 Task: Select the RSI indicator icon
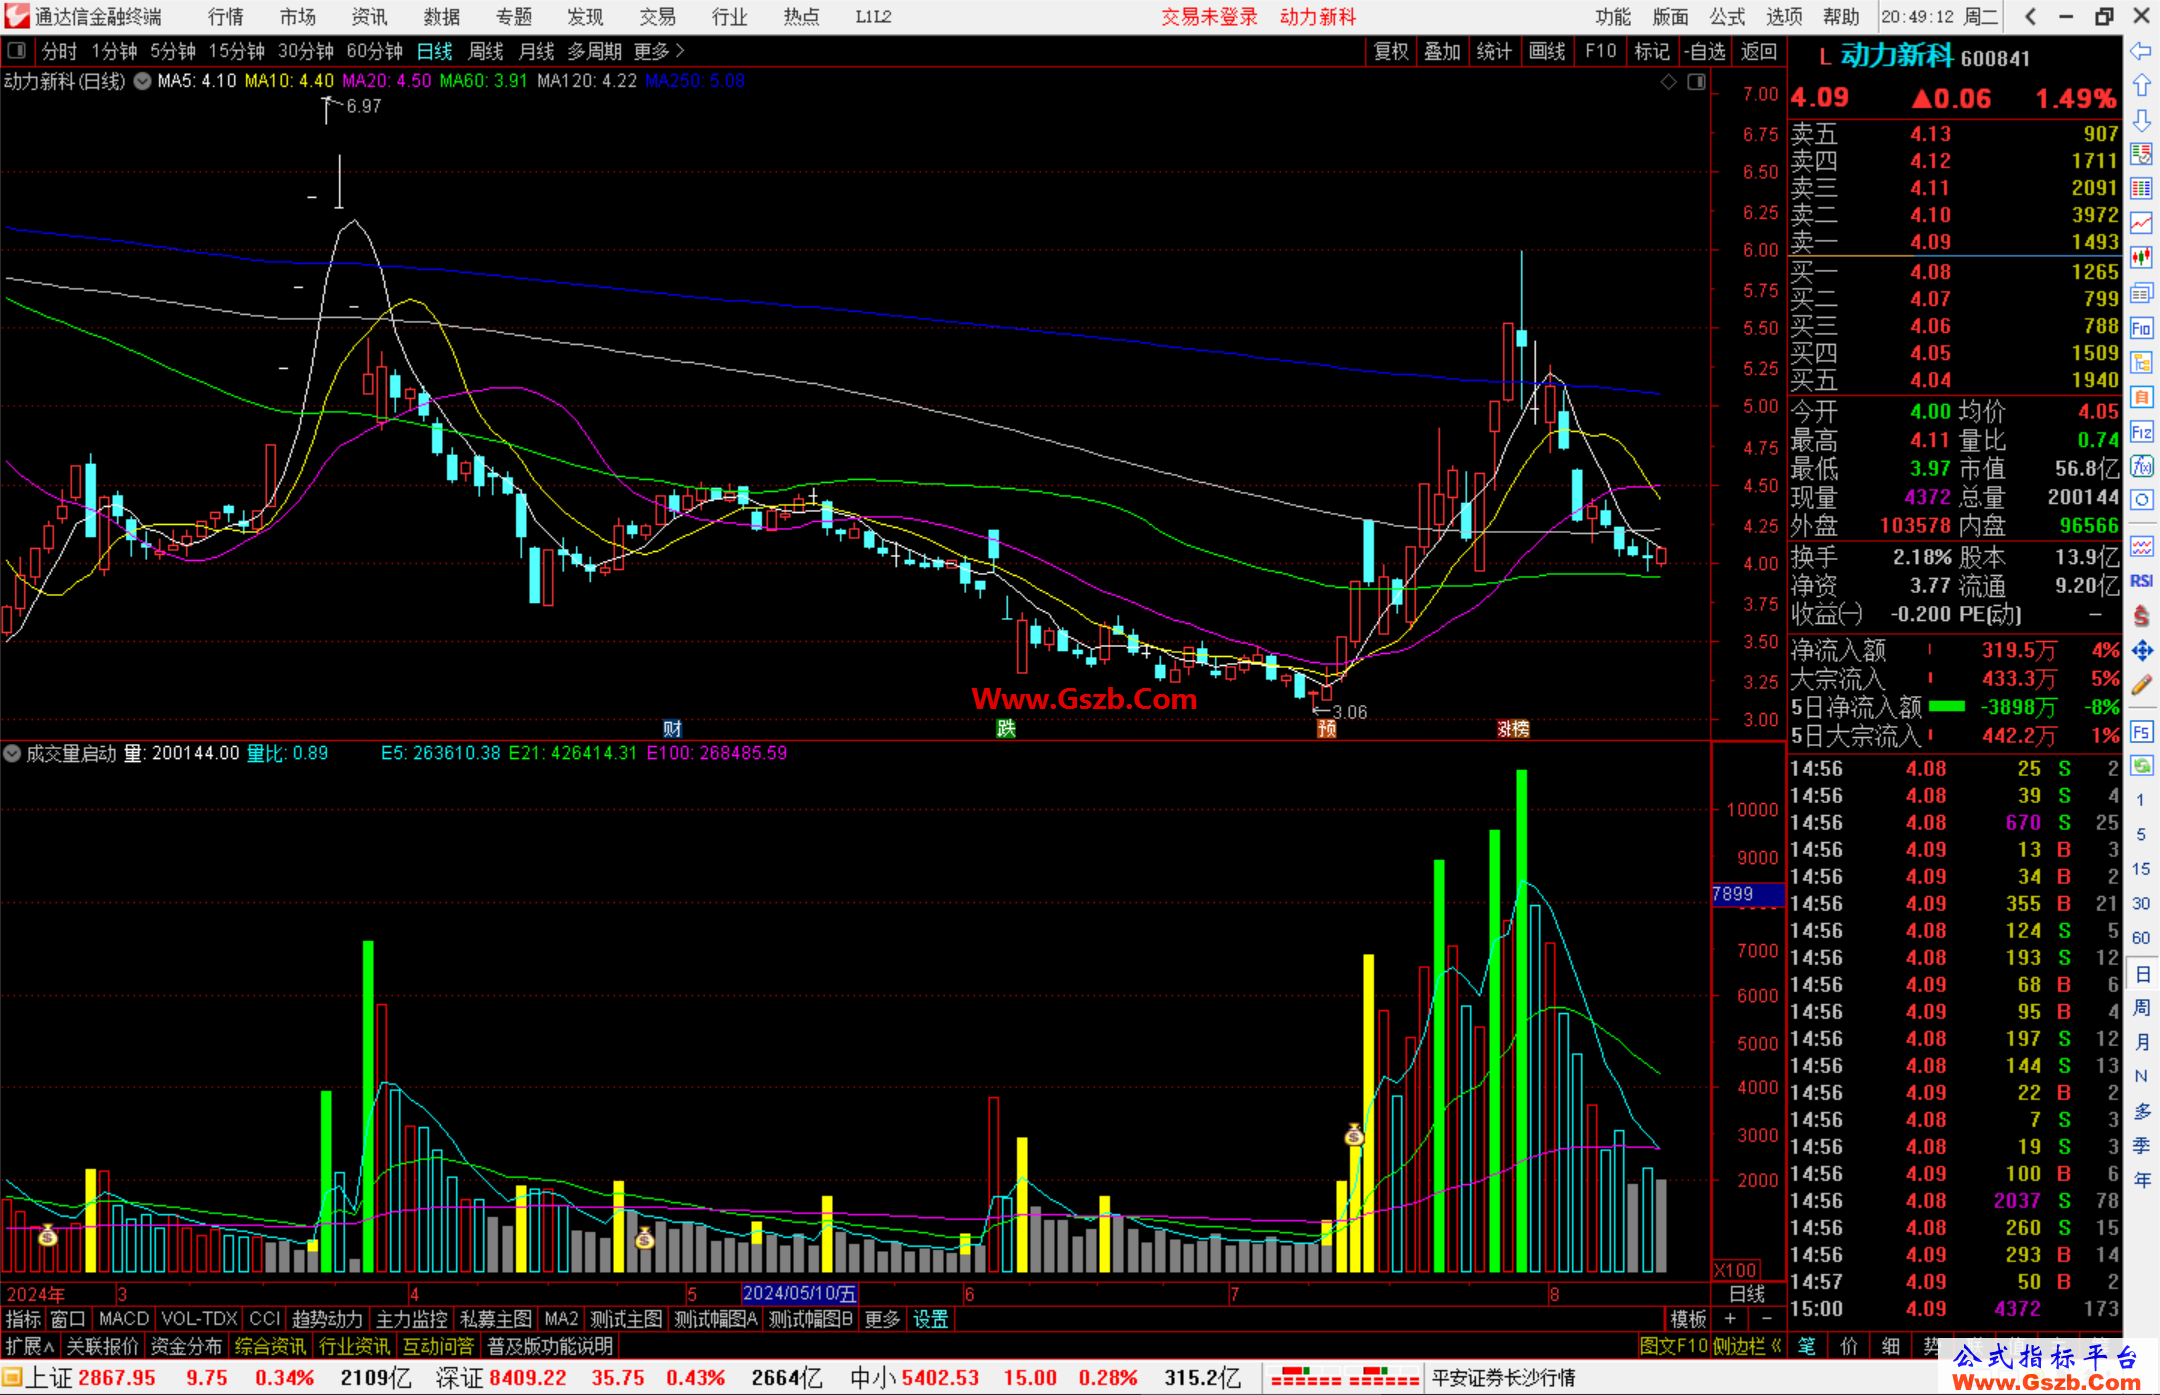[2141, 581]
